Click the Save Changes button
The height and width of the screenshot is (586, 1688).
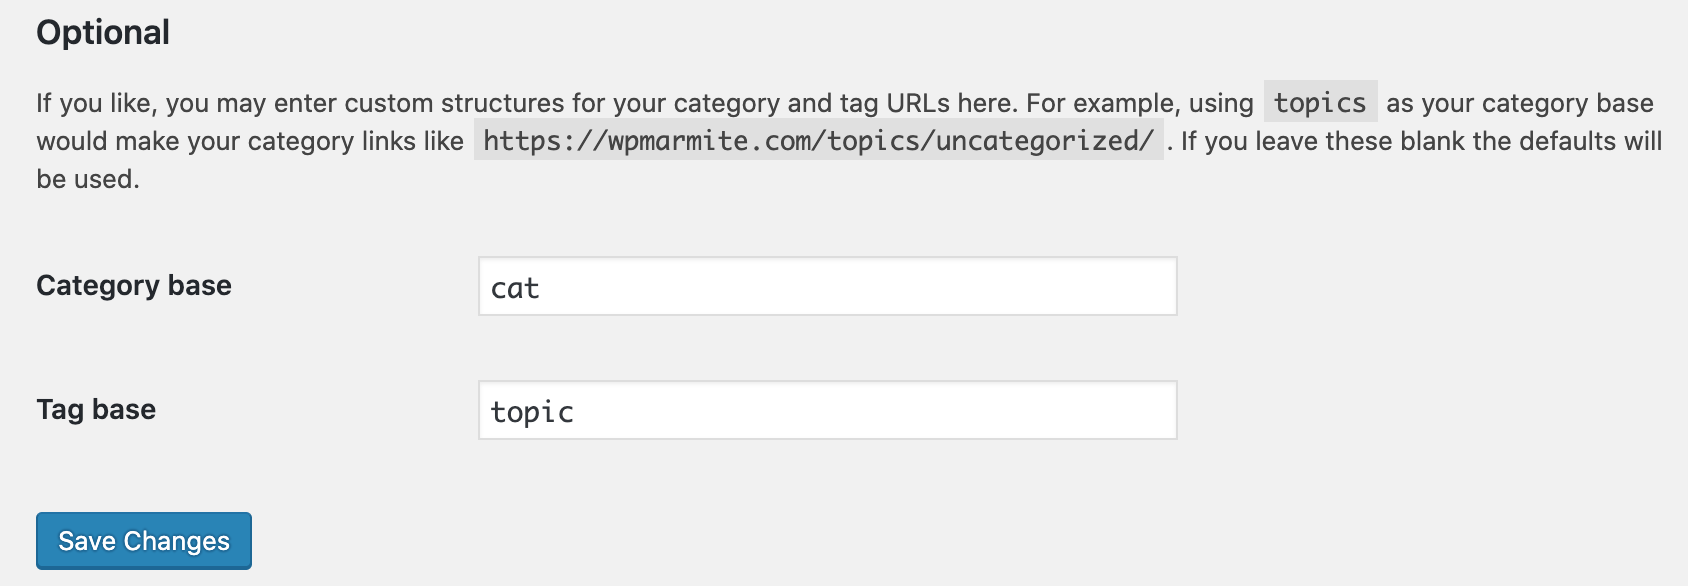click(x=142, y=540)
